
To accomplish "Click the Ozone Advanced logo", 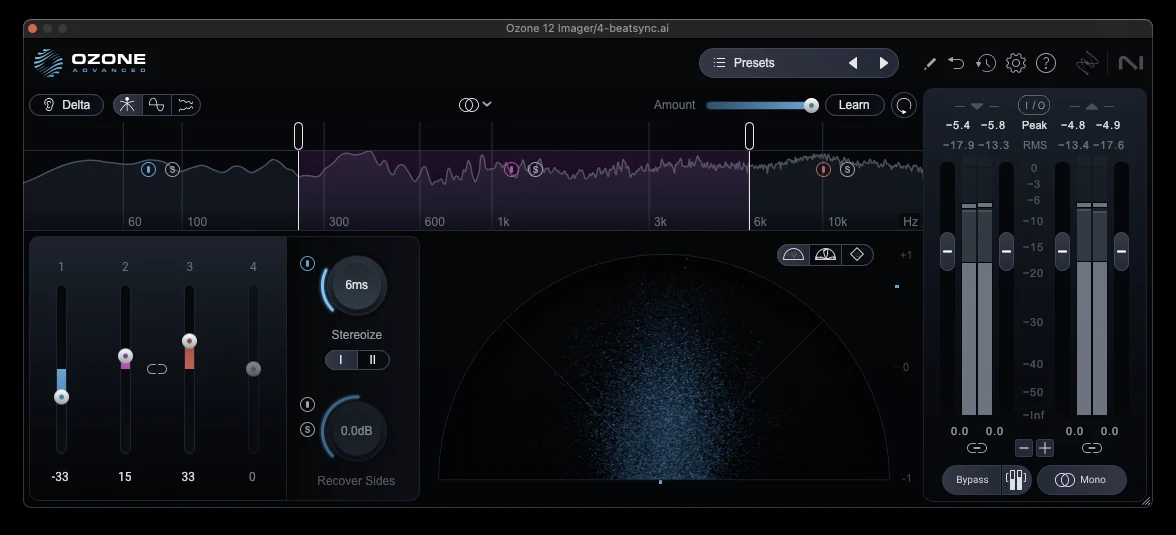I will point(90,63).
